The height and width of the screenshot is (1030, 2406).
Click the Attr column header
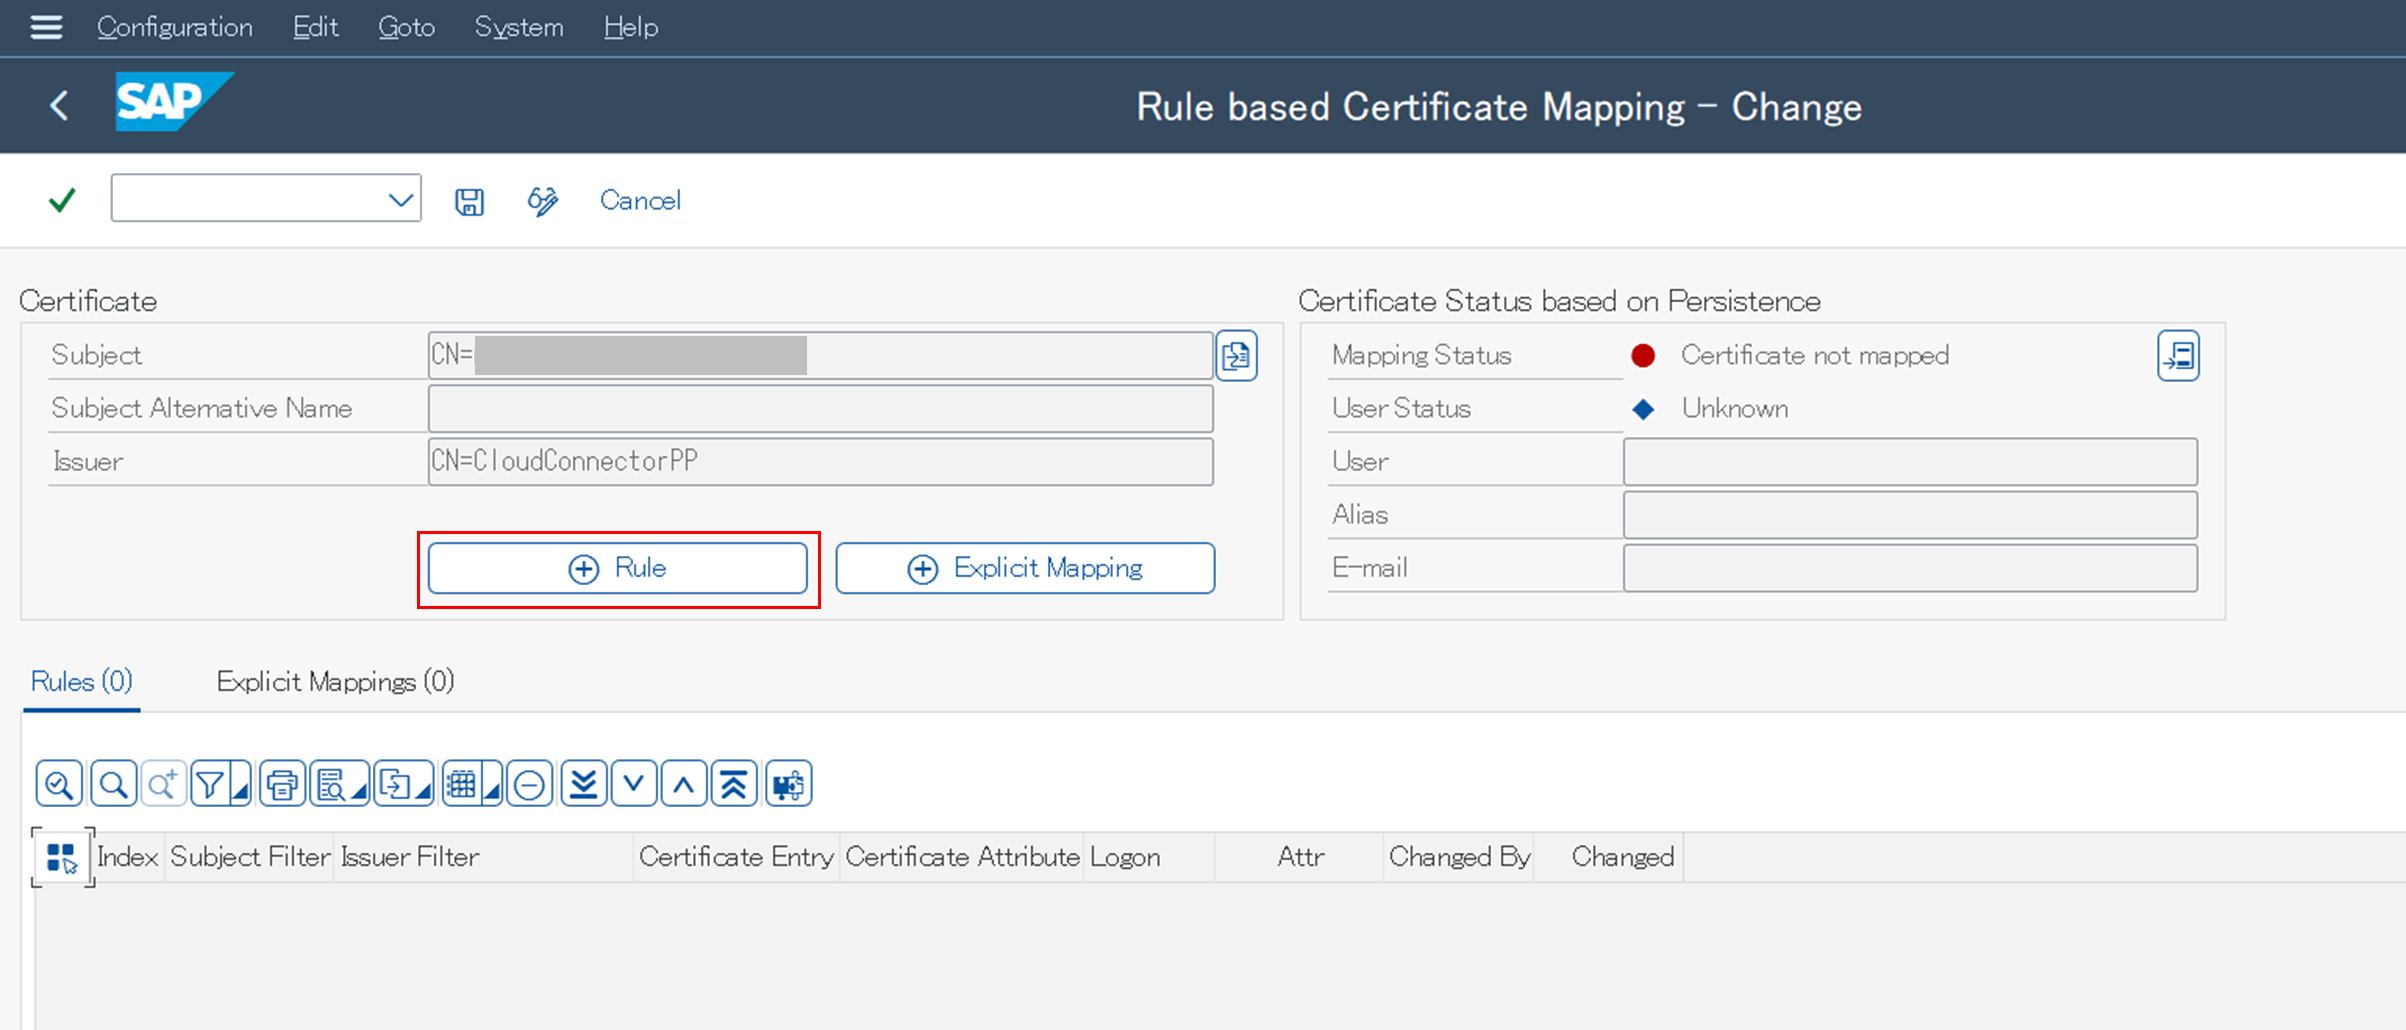1301,858
